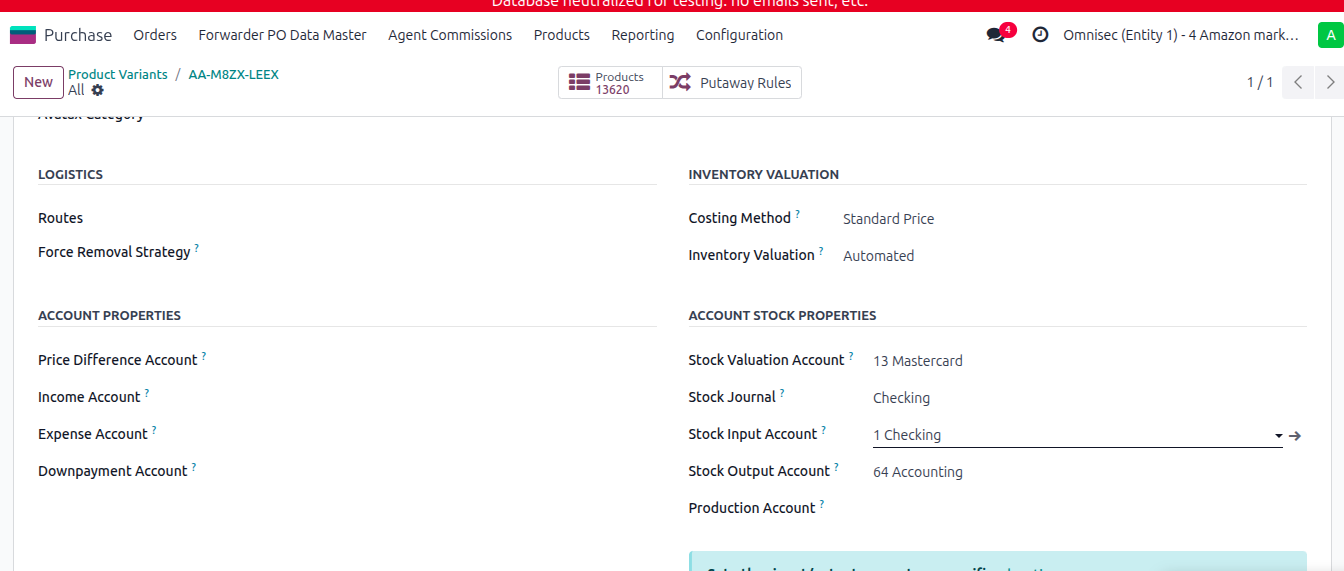Open the messages chat icon
1344x571 pixels.
996,35
